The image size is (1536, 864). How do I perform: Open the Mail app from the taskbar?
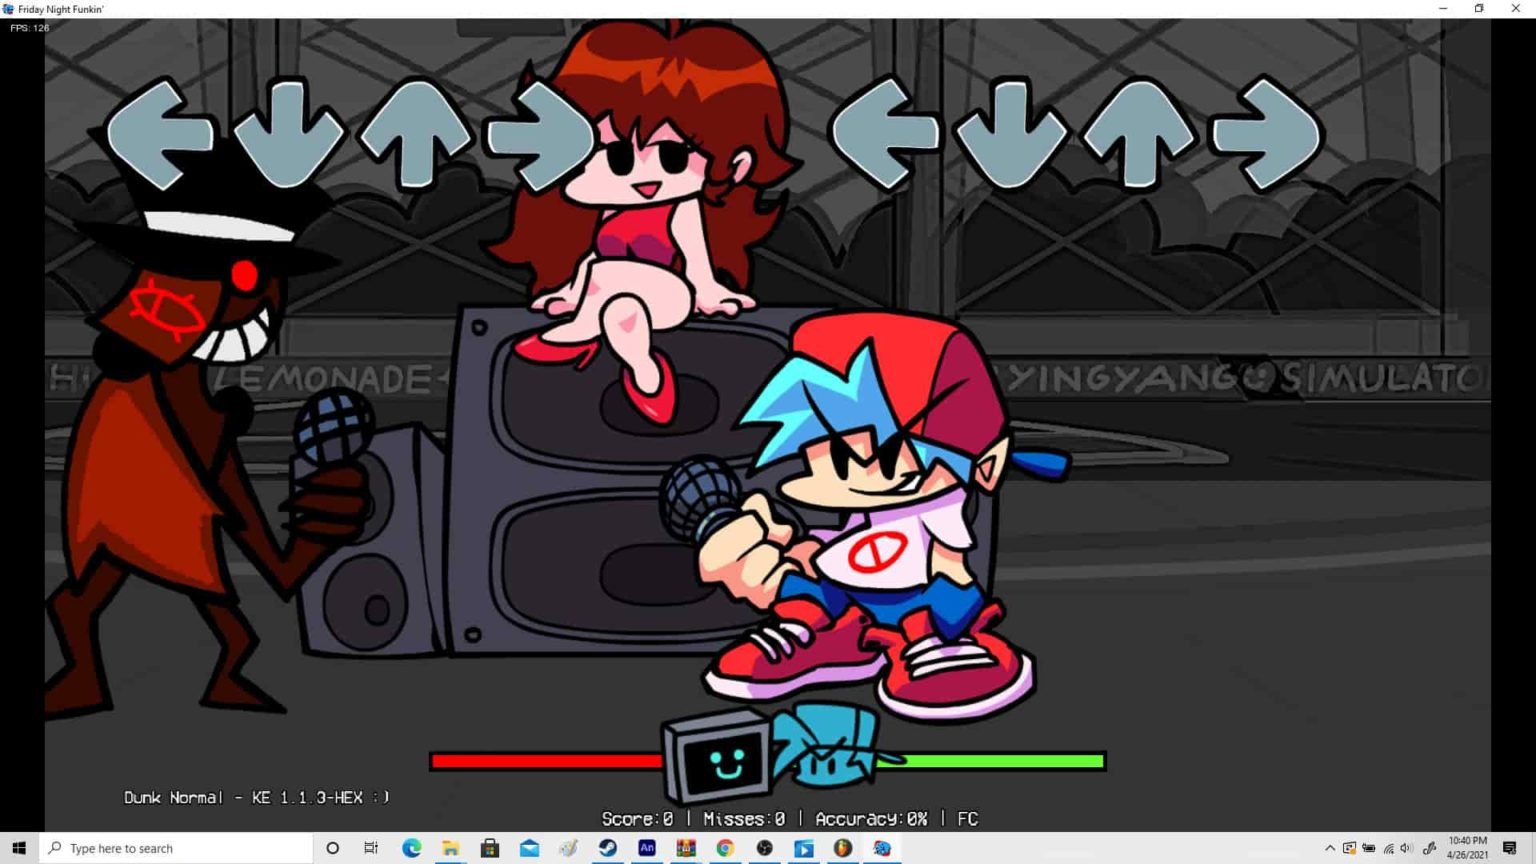[528, 848]
